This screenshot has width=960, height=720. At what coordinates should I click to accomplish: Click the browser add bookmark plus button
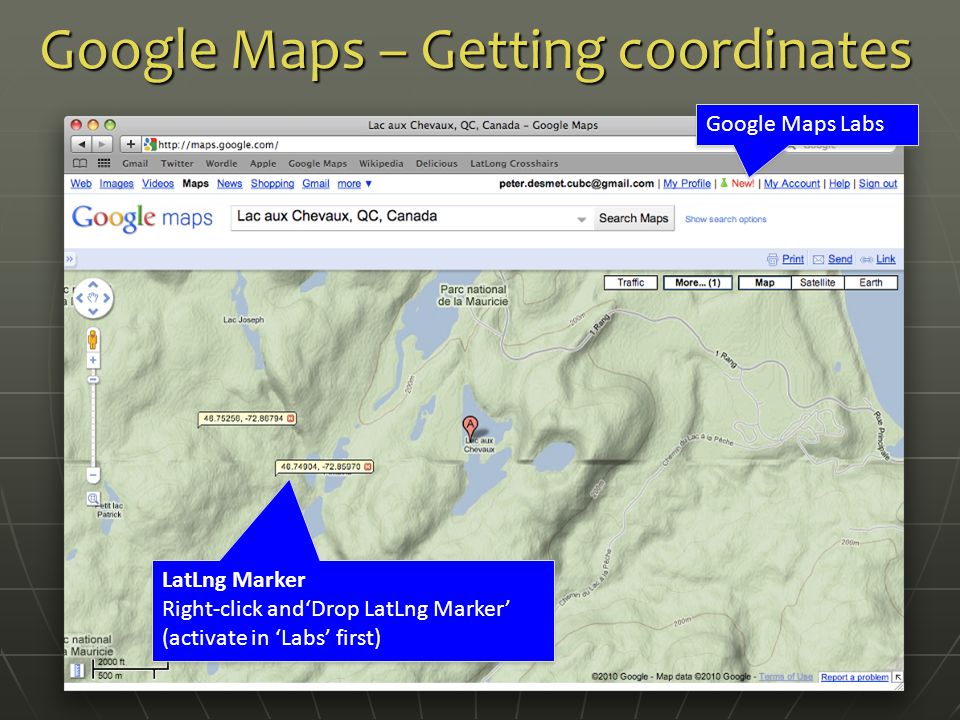(x=130, y=144)
